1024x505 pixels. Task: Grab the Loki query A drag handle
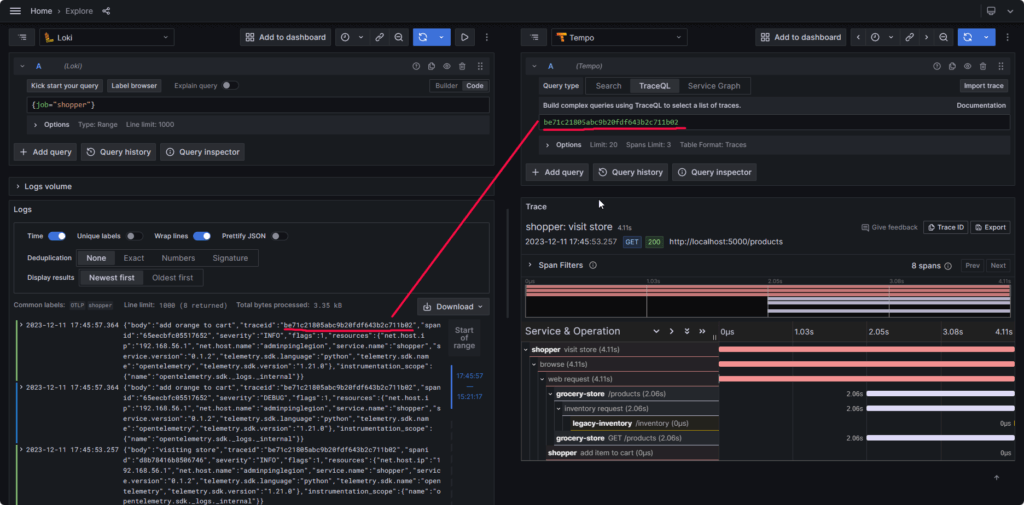click(x=480, y=66)
